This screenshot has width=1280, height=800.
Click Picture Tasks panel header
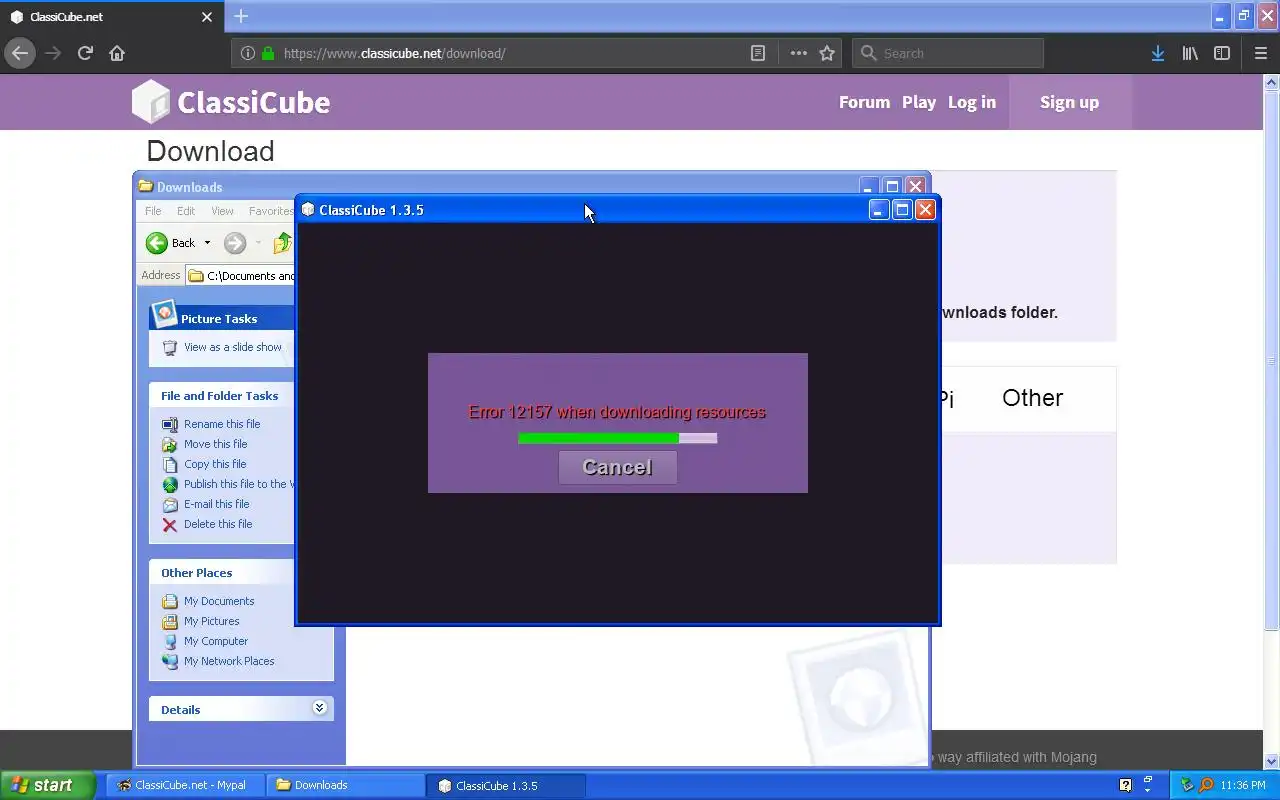click(222, 318)
